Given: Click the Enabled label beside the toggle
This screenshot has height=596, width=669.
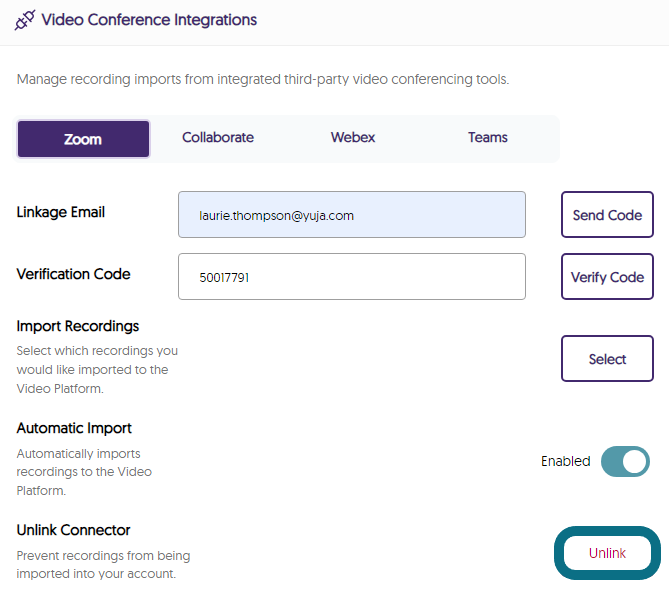Looking at the screenshot, I should (566, 461).
